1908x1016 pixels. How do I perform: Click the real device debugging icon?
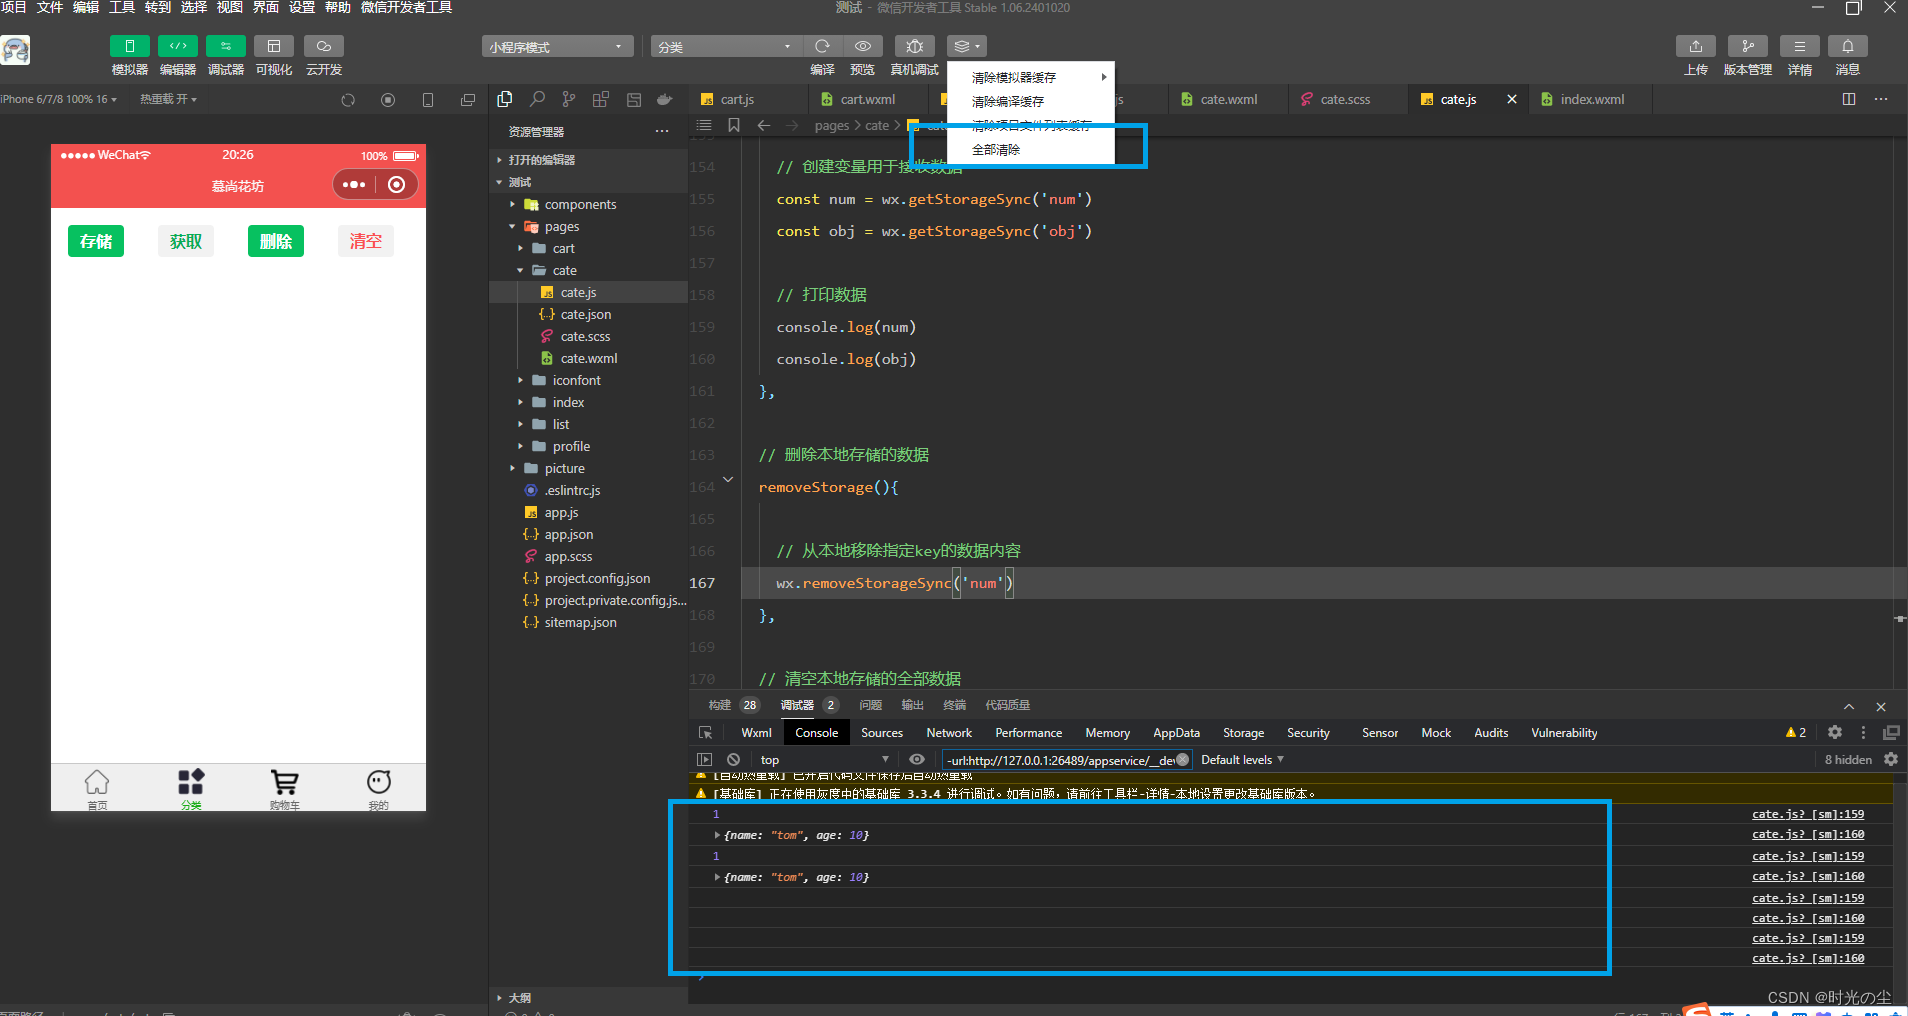pyautogui.click(x=914, y=46)
